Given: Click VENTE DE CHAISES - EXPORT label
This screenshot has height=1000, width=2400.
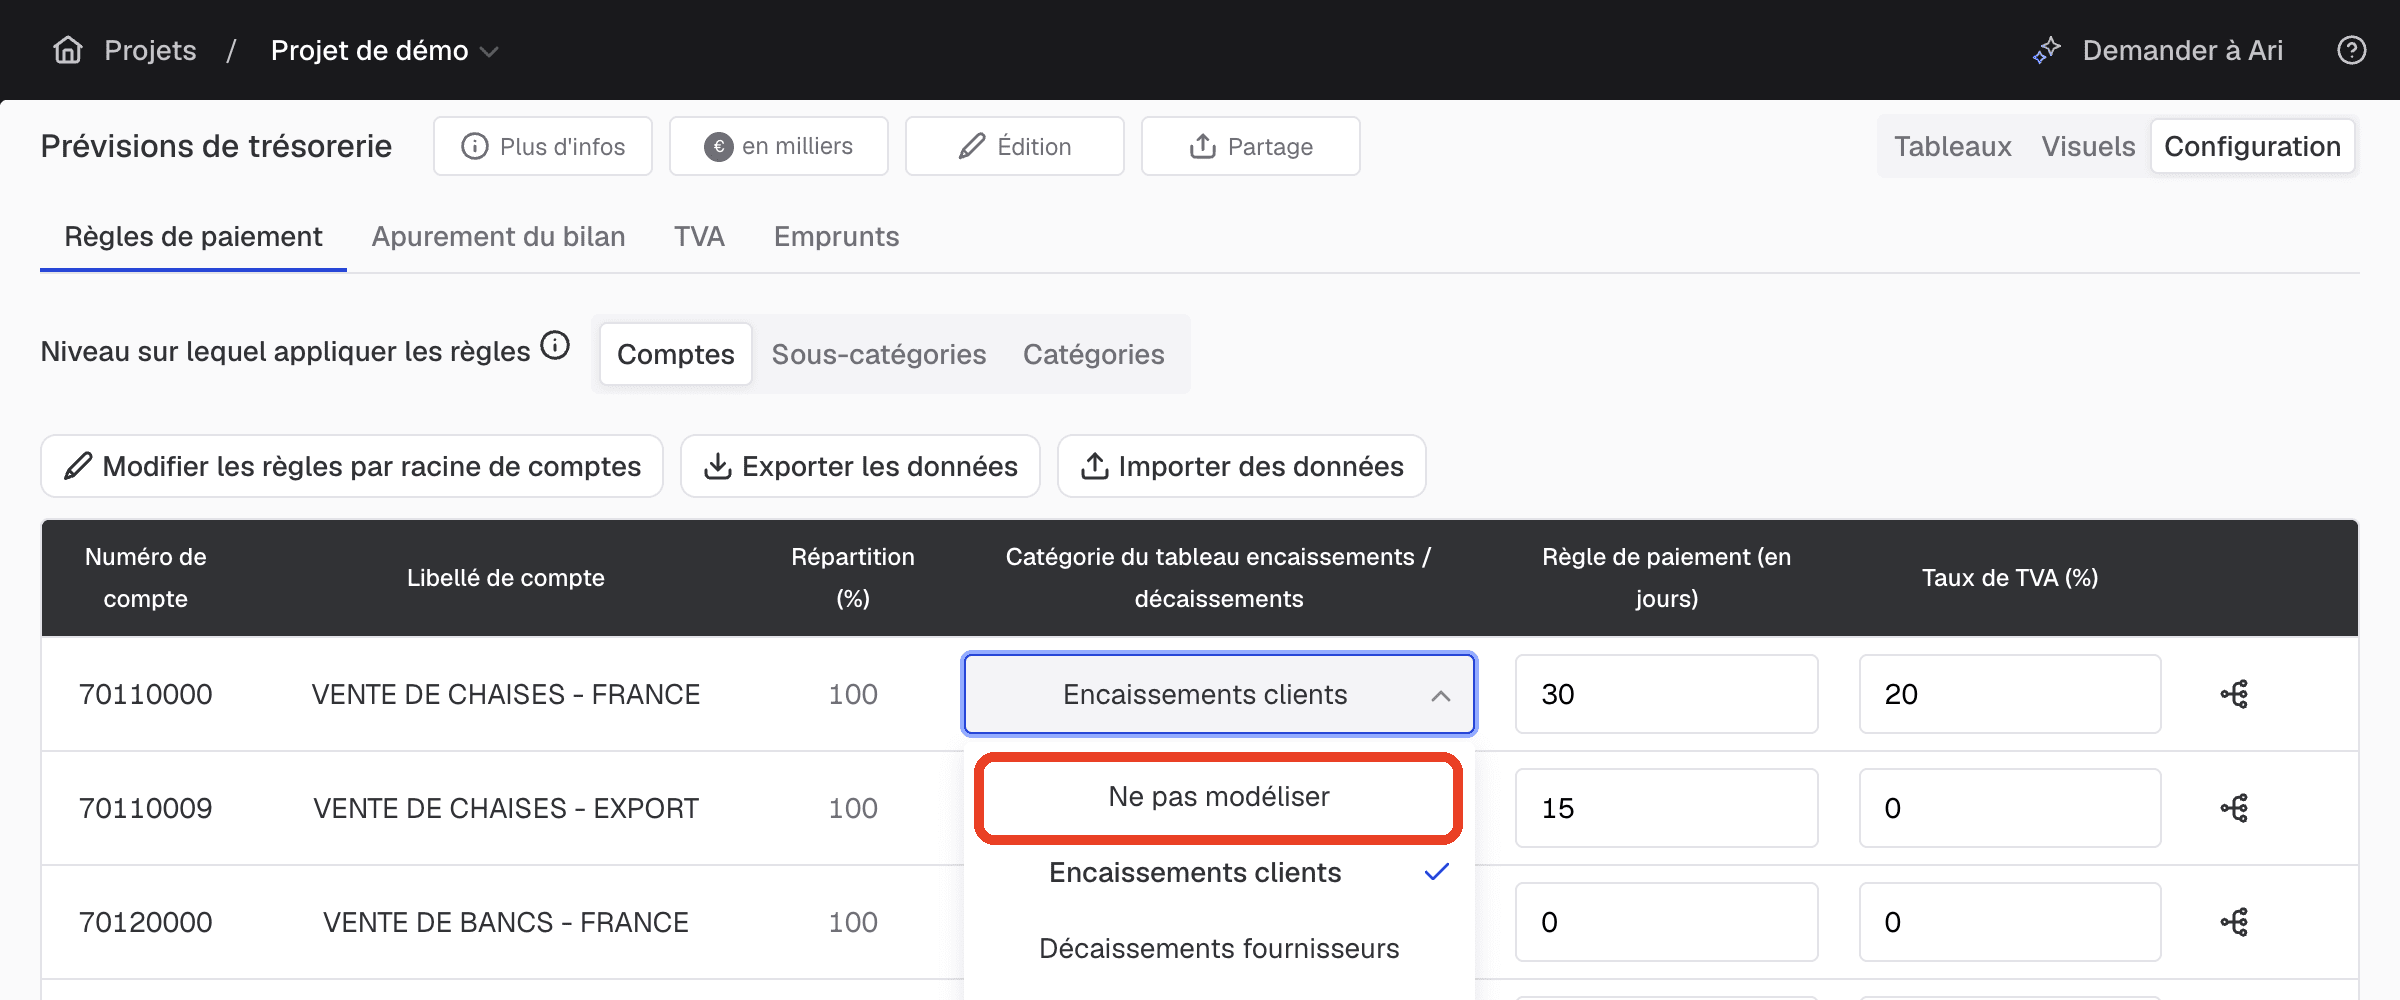Looking at the screenshot, I should (x=506, y=808).
